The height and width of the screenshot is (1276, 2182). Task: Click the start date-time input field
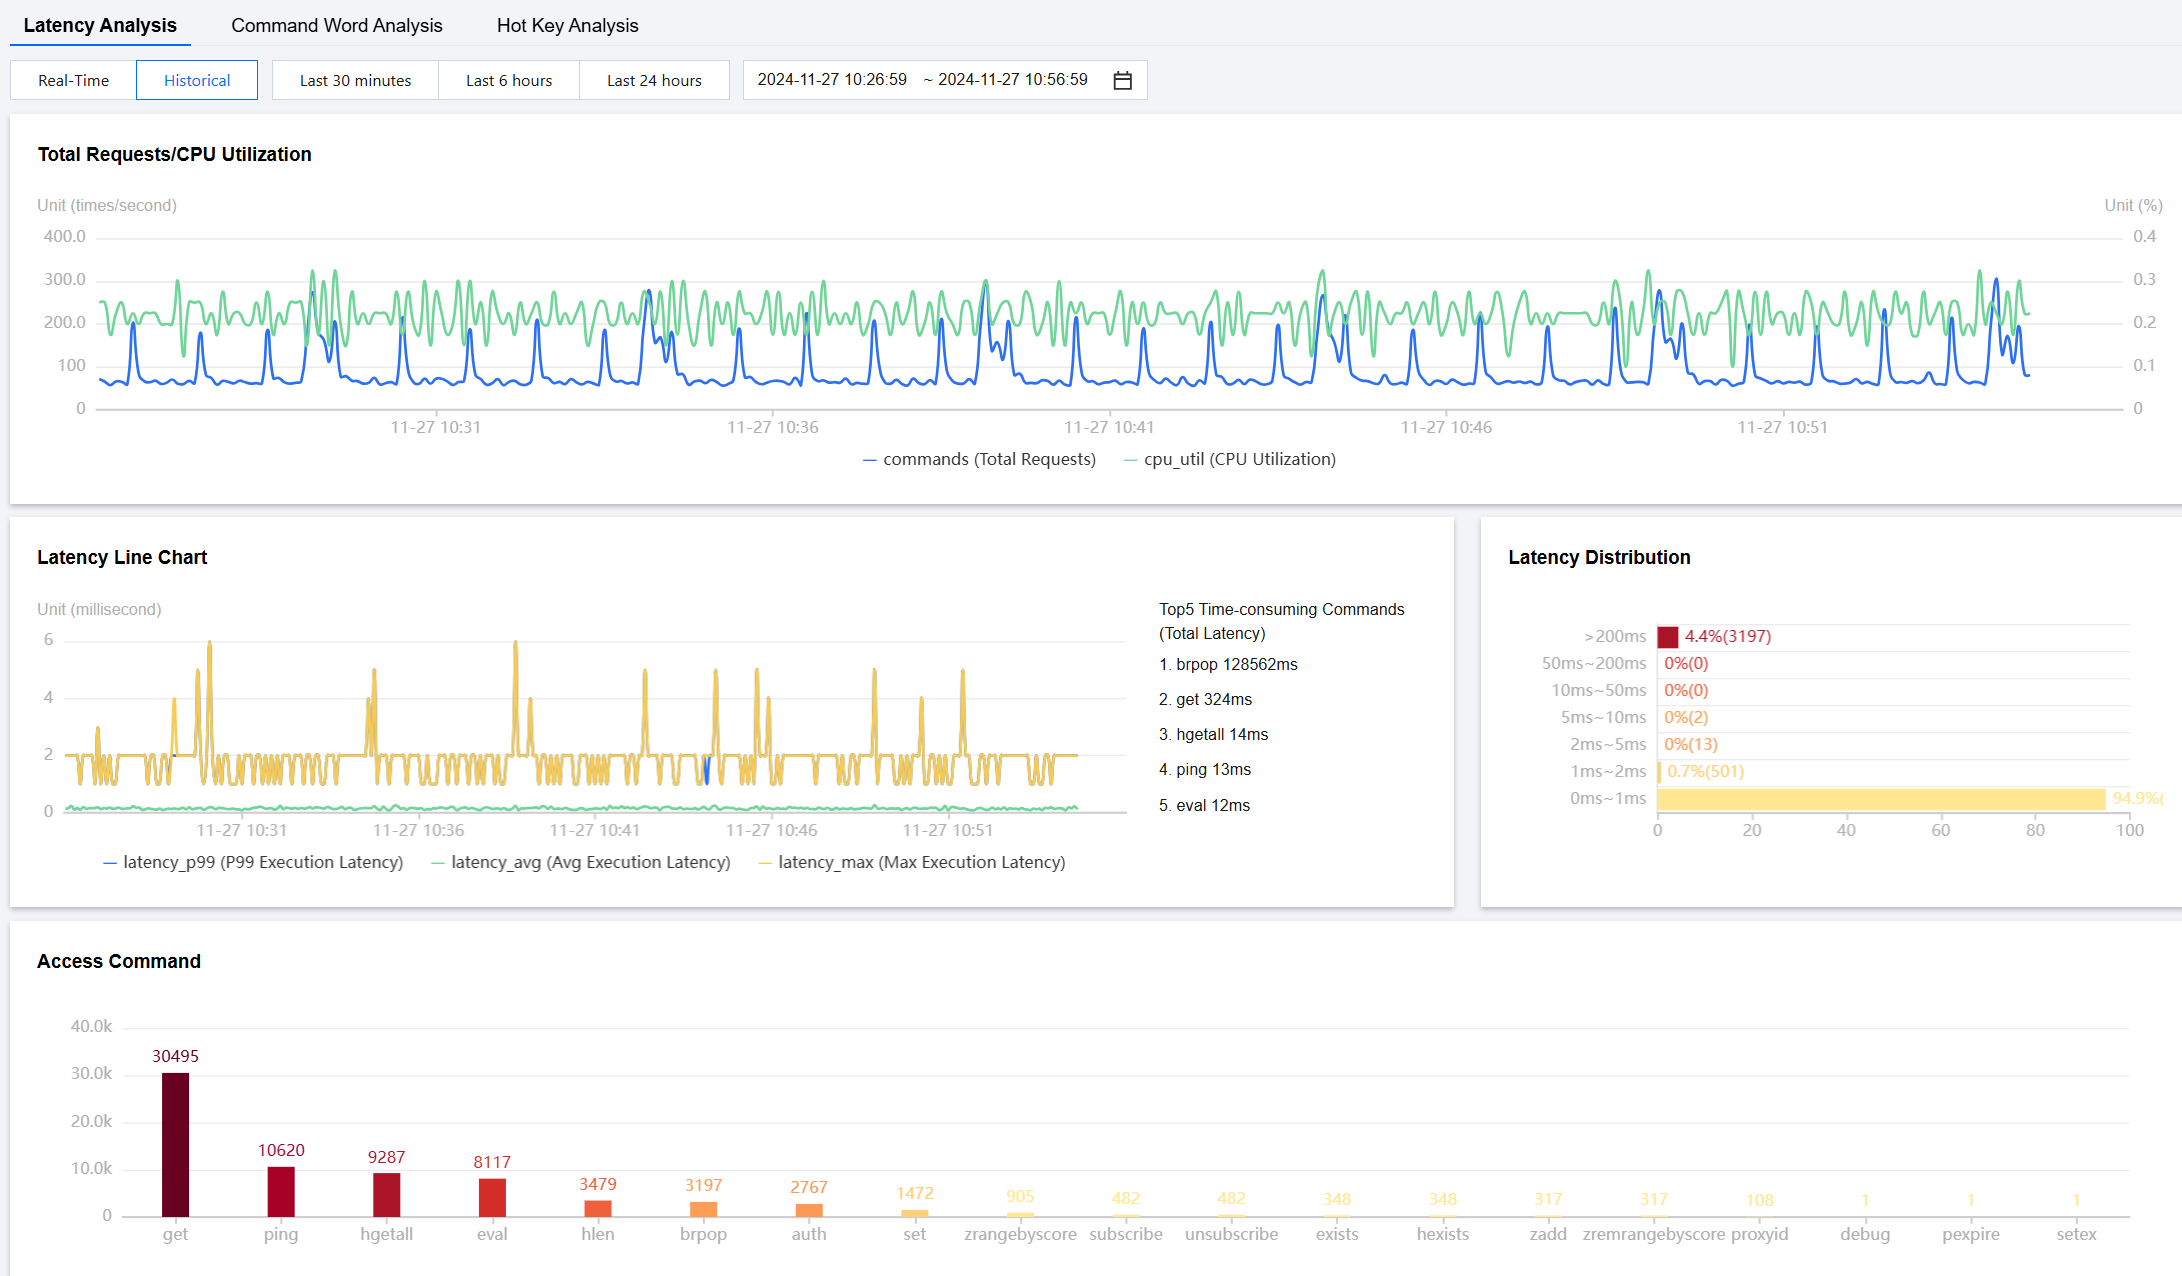(832, 80)
